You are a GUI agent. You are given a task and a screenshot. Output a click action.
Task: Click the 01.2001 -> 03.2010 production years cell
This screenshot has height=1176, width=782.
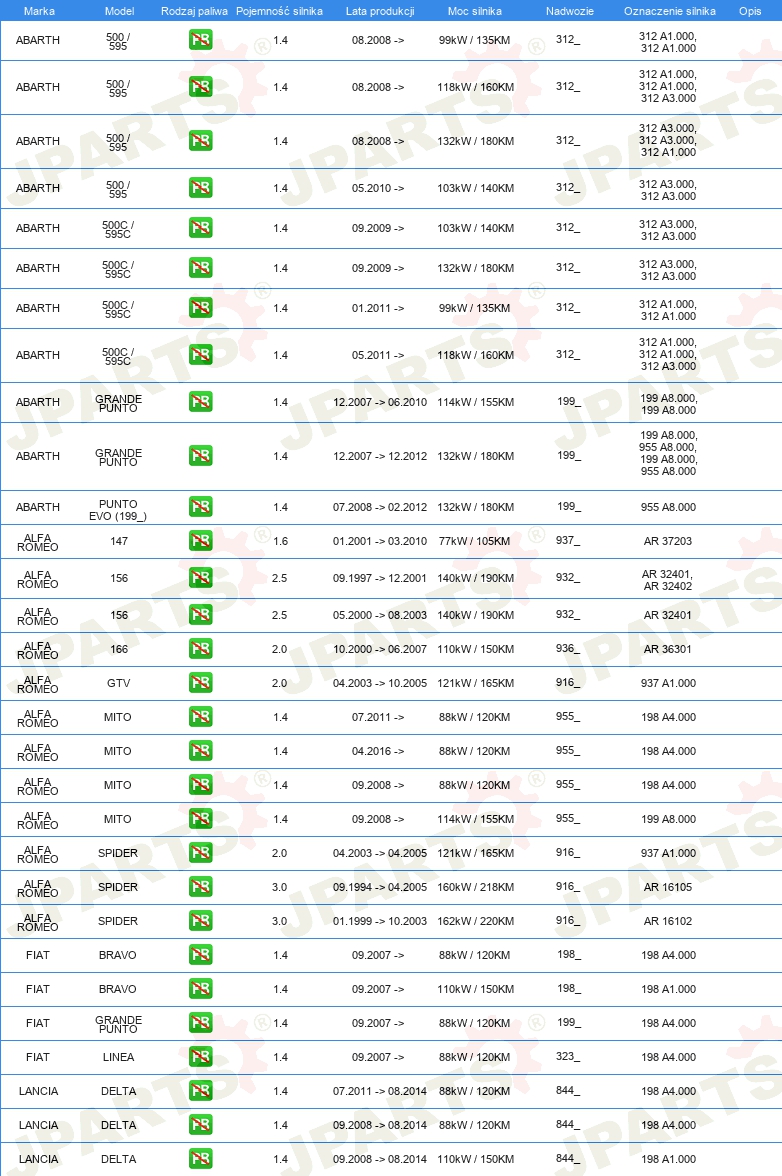[380, 541]
